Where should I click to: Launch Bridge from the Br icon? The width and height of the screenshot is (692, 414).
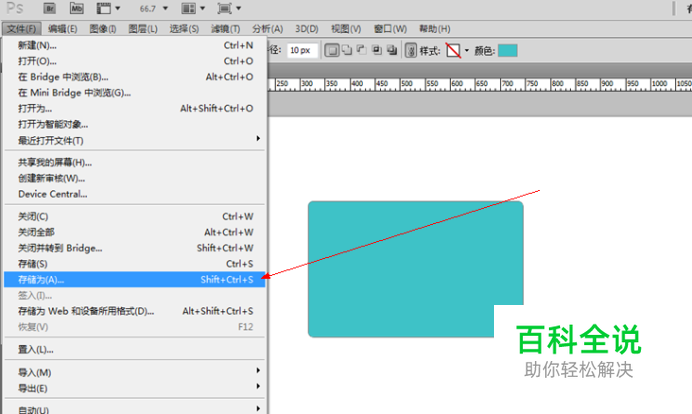pyautogui.click(x=49, y=8)
